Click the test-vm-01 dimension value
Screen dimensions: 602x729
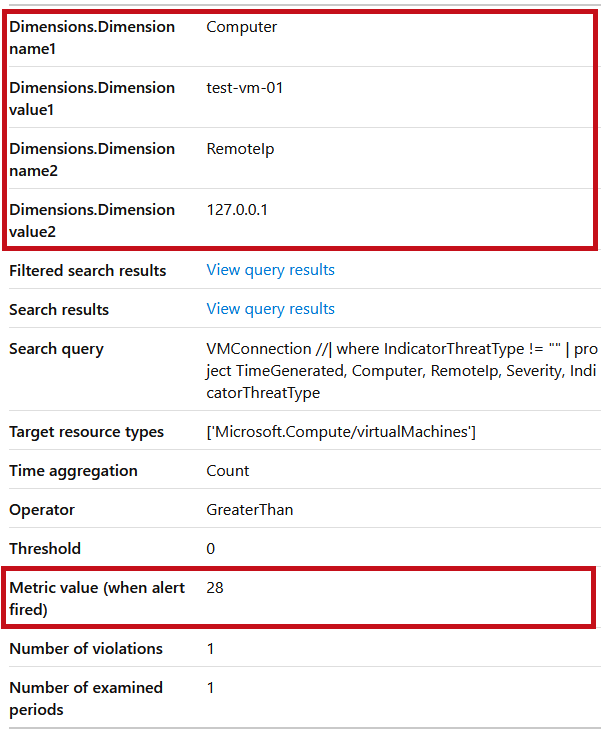(x=245, y=88)
